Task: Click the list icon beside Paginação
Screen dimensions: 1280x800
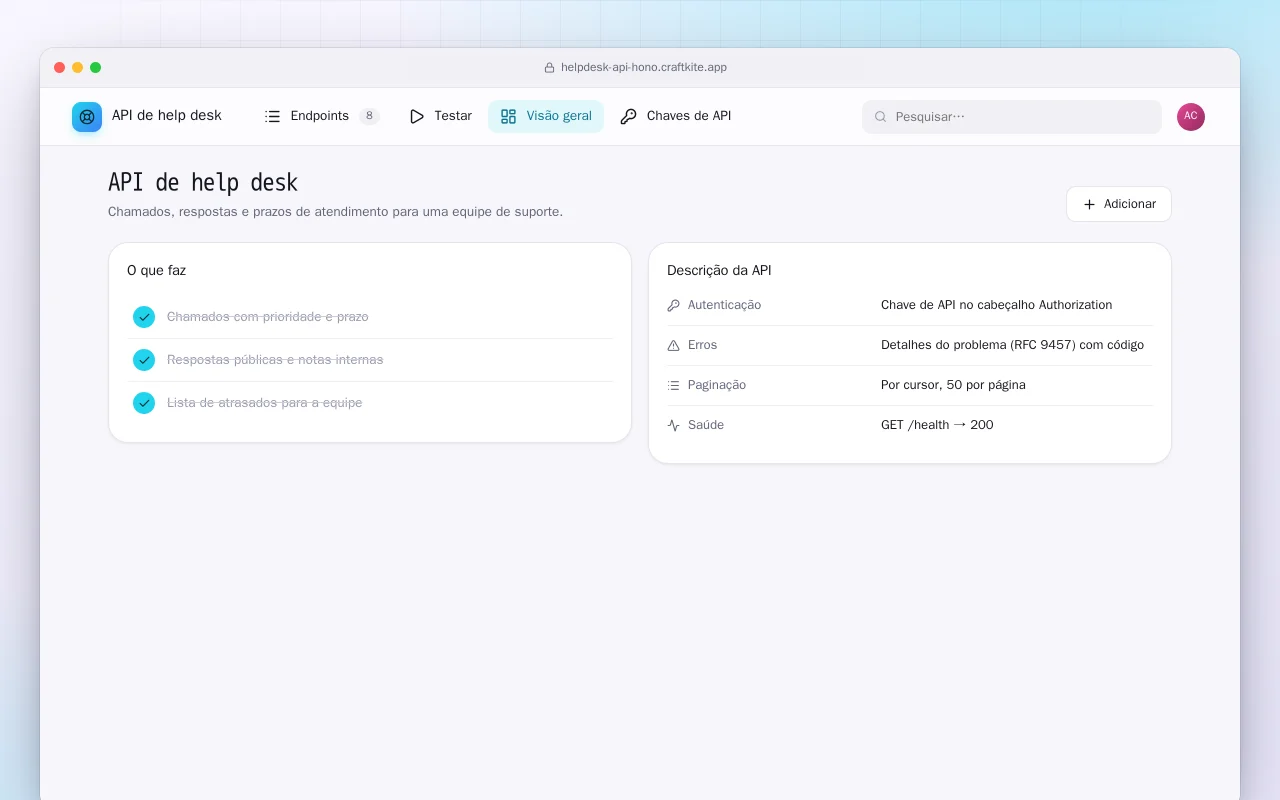Action: (x=674, y=385)
